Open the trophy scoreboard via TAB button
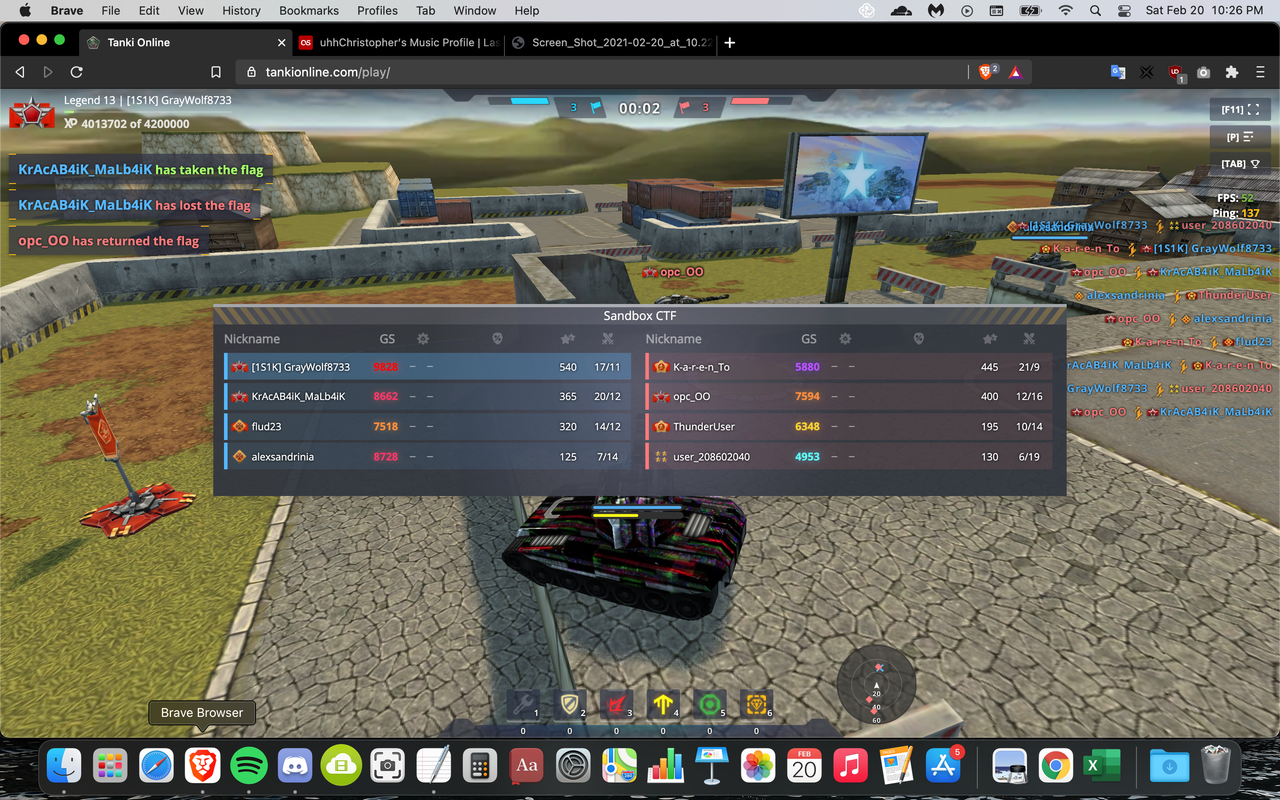This screenshot has height=800, width=1280. [x=1240, y=163]
